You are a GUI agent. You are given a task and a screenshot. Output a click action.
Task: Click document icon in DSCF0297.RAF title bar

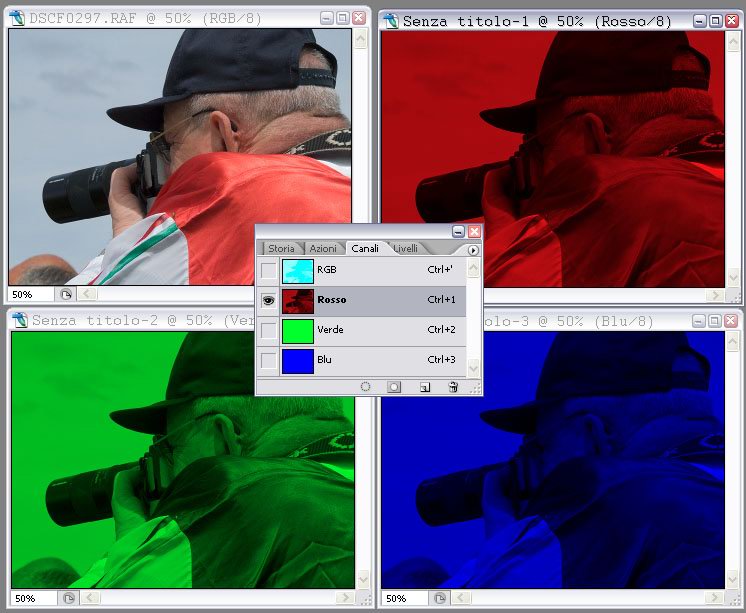pos(17,19)
